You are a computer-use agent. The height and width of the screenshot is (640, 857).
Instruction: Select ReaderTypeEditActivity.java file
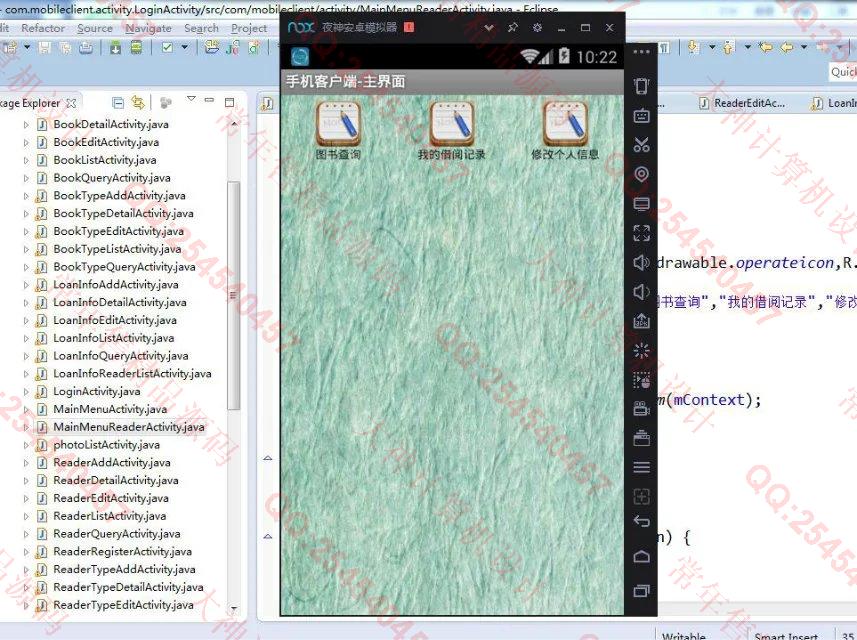[124, 605]
